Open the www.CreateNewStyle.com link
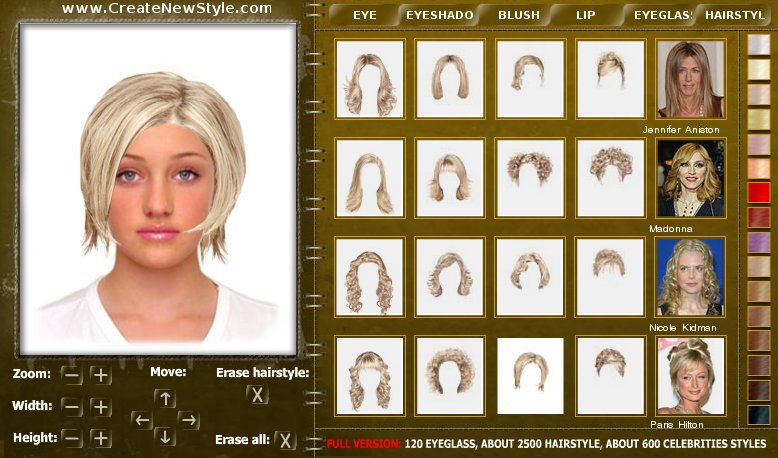778x458 pixels. coord(167,8)
